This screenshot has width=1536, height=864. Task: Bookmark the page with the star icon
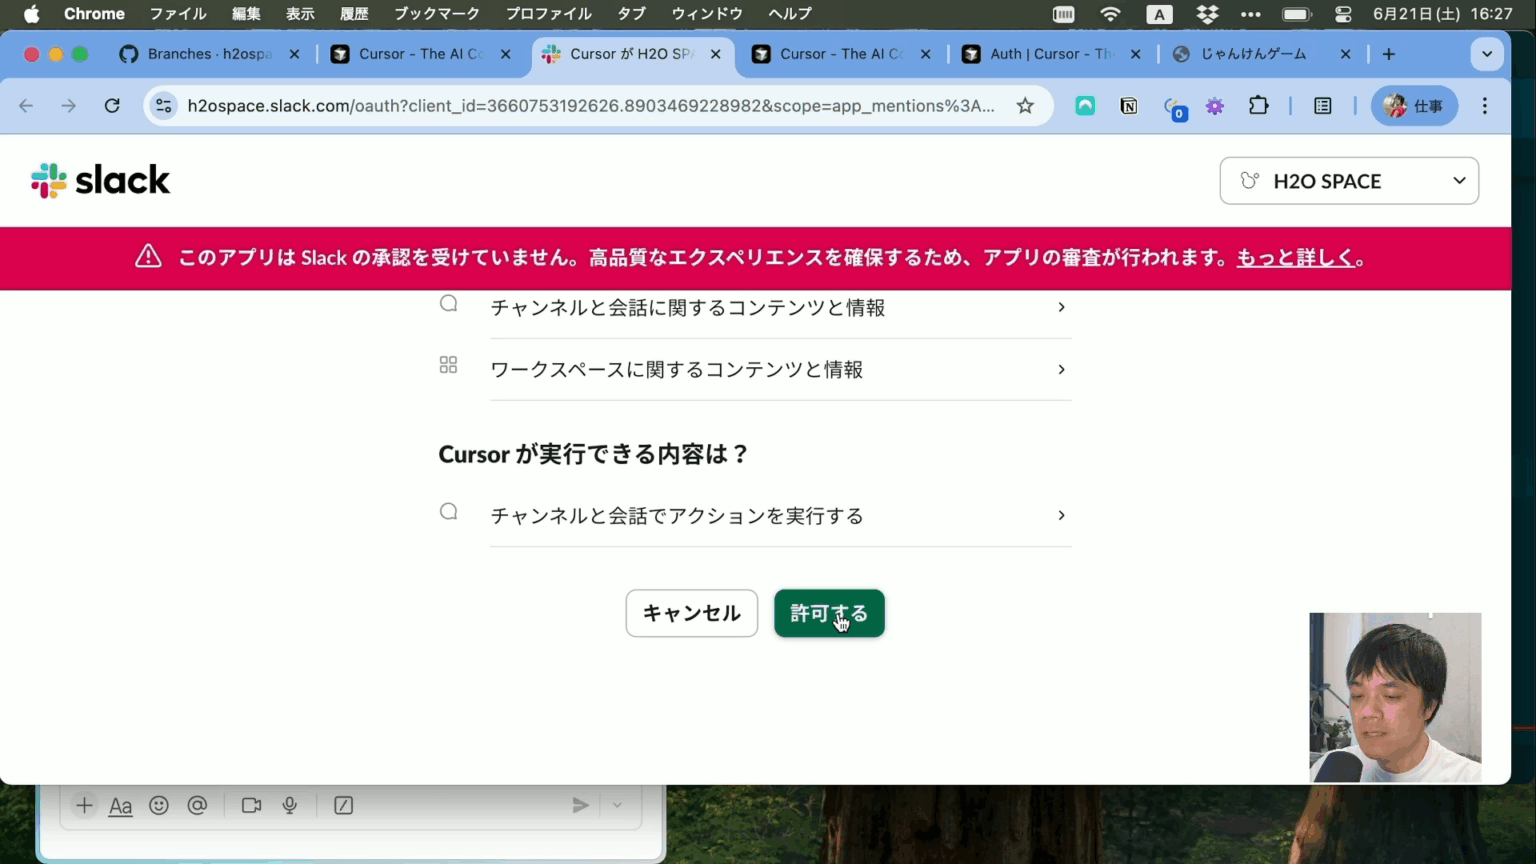[x=1025, y=105]
